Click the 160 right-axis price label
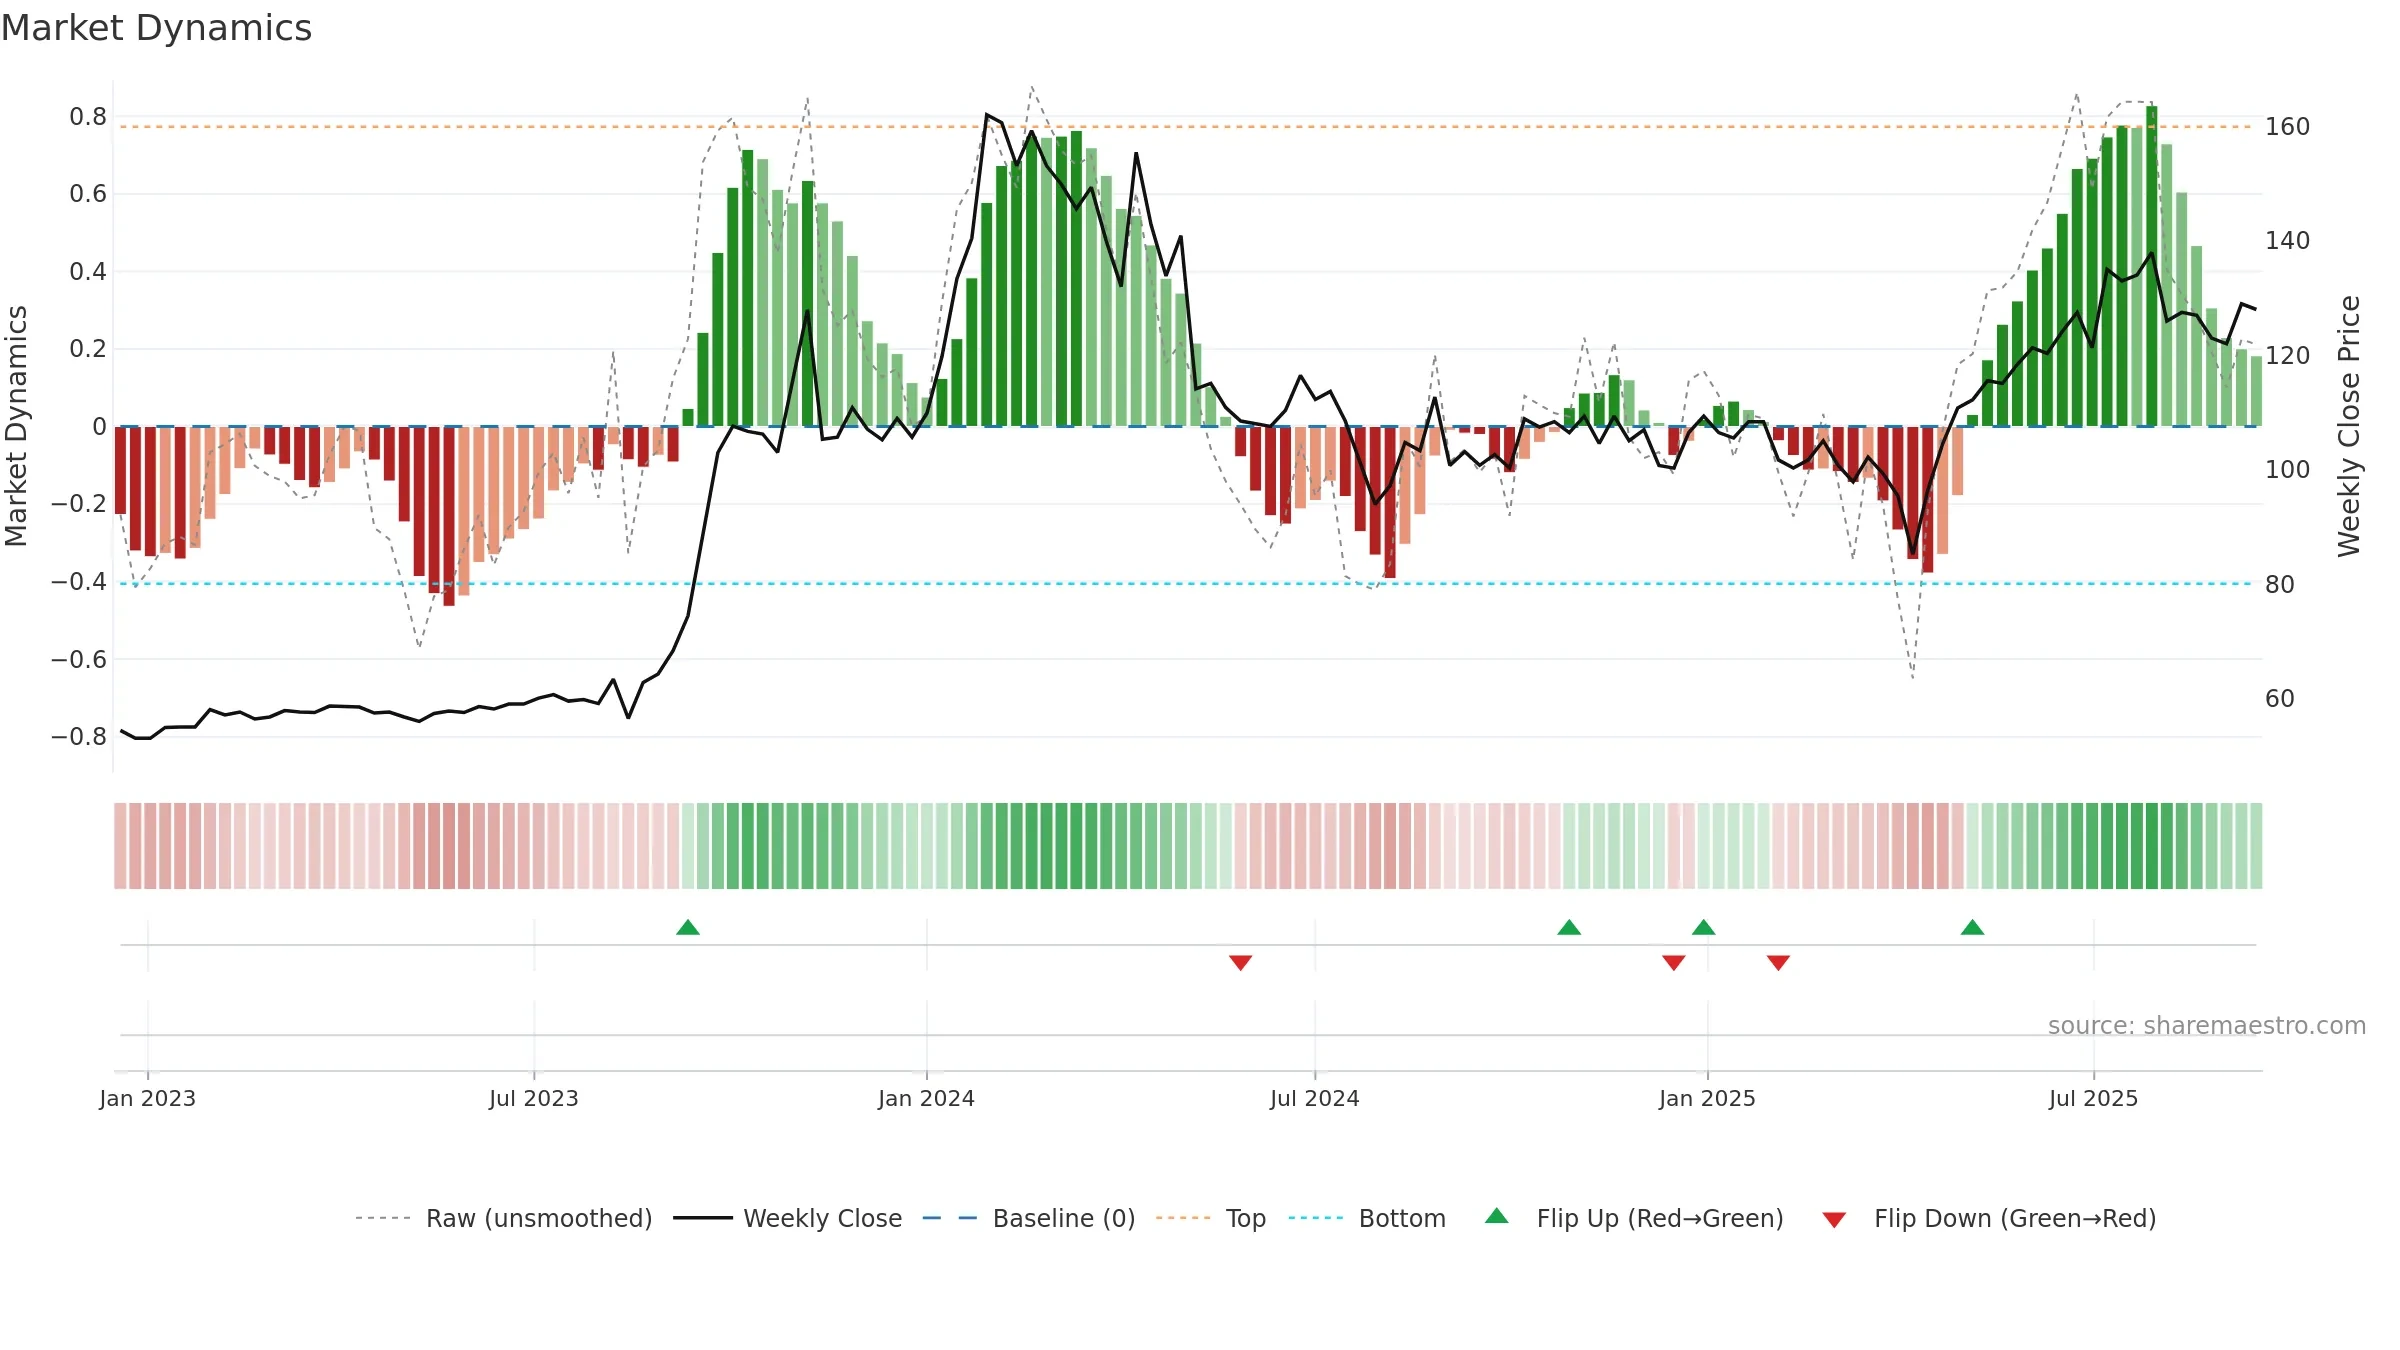 pos(2287,127)
